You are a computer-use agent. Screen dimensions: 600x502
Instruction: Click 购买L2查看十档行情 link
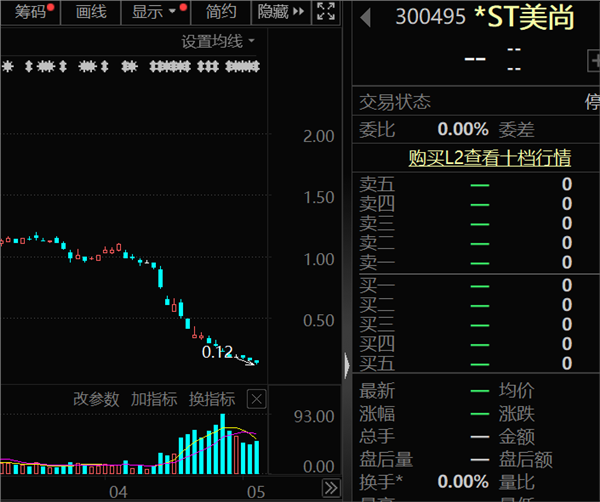point(489,158)
